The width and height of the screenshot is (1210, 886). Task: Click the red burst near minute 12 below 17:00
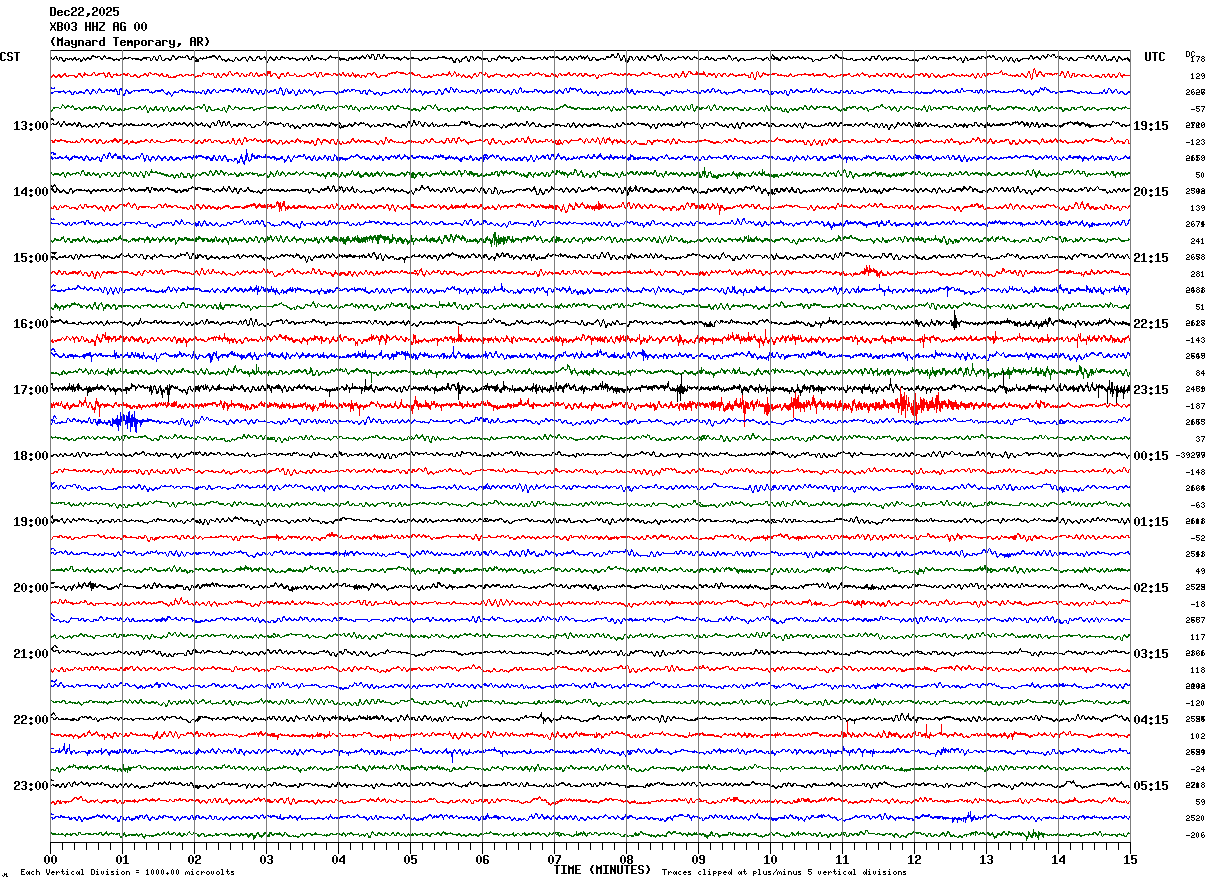click(918, 404)
